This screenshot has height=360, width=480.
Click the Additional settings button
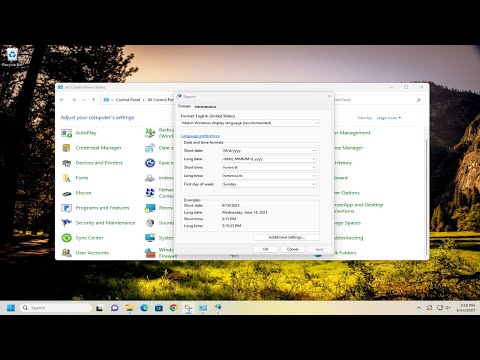click(x=286, y=237)
